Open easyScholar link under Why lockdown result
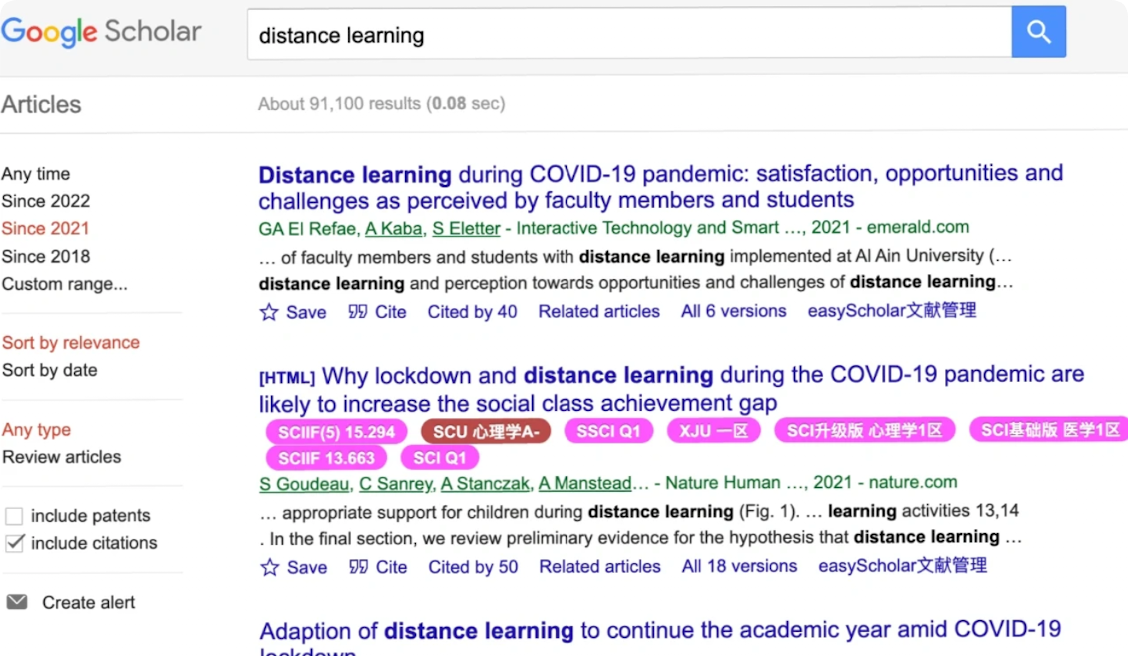 pos(903,566)
